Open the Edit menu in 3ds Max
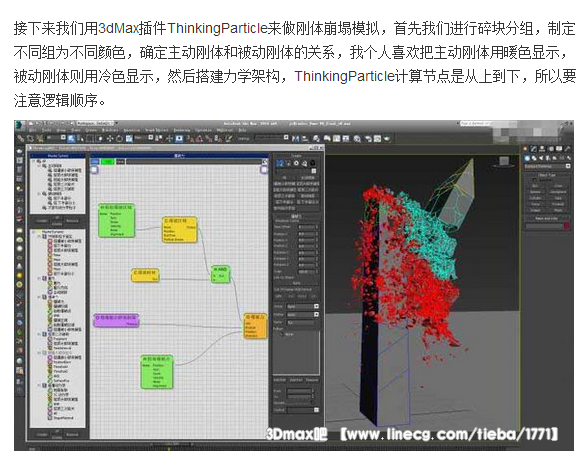 pos(33,130)
